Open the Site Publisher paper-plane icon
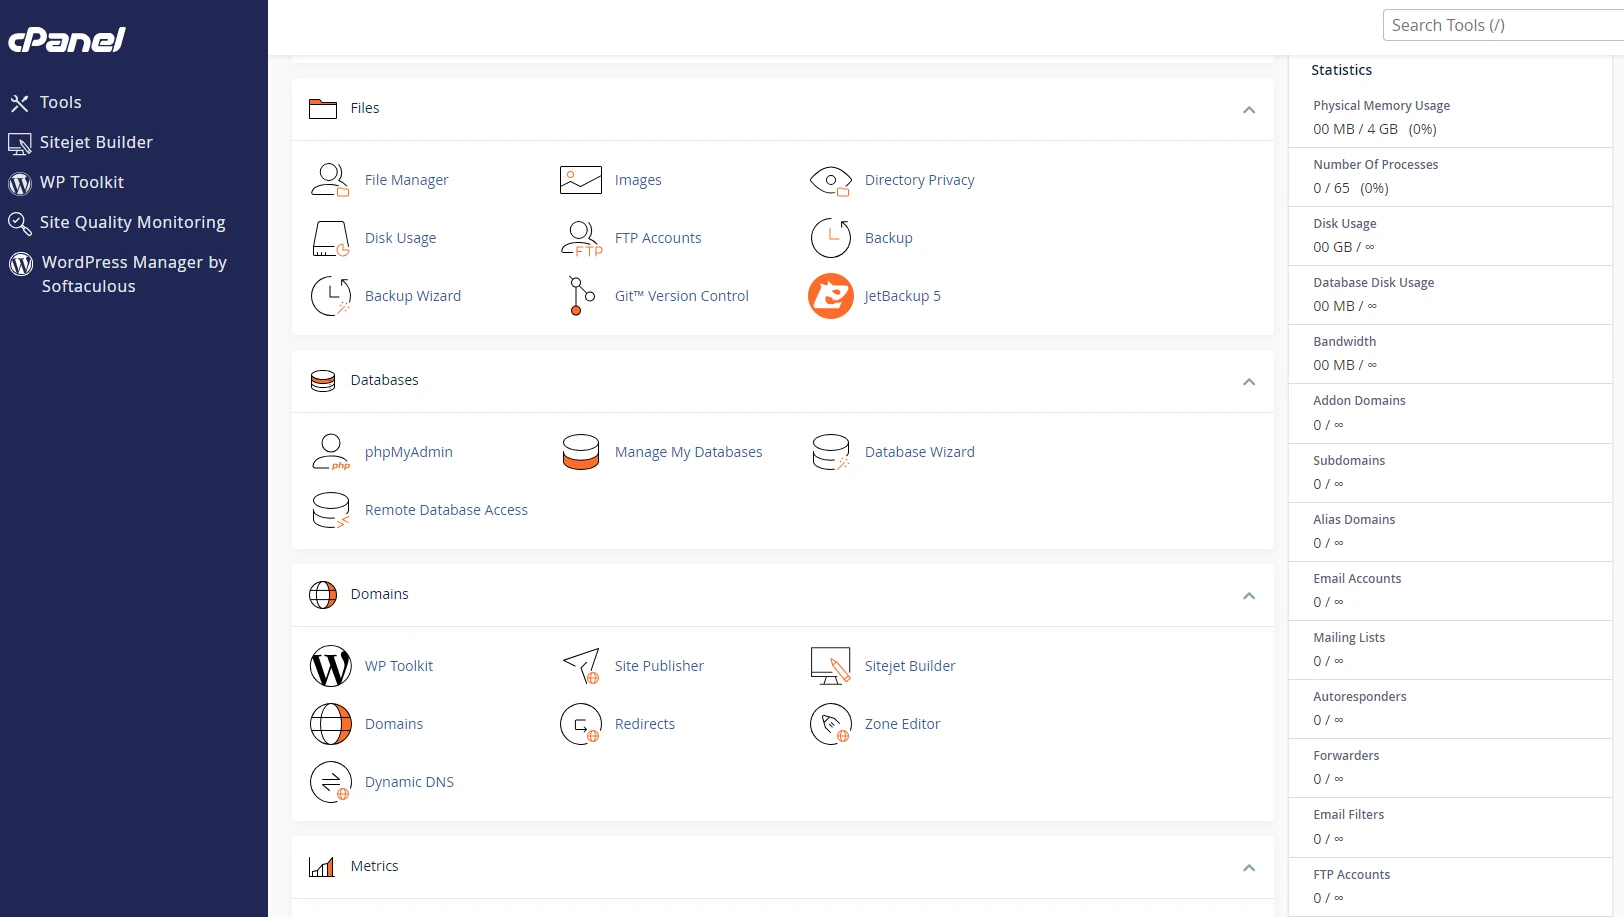The height and width of the screenshot is (917, 1624). pos(581,666)
